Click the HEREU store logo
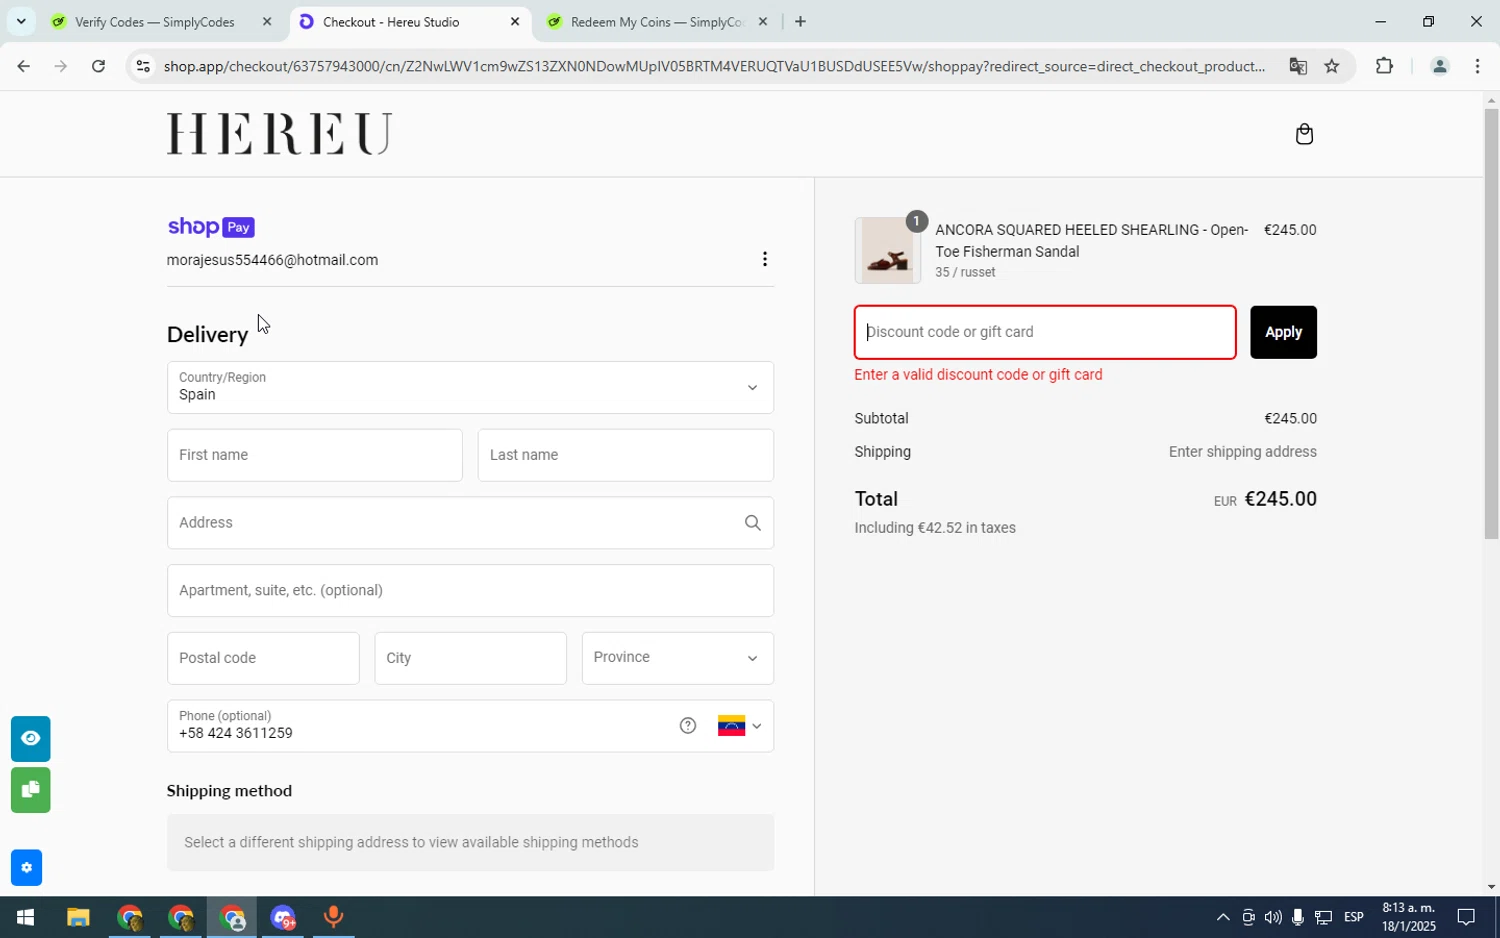1500x938 pixels. click(x=279, y=134)
